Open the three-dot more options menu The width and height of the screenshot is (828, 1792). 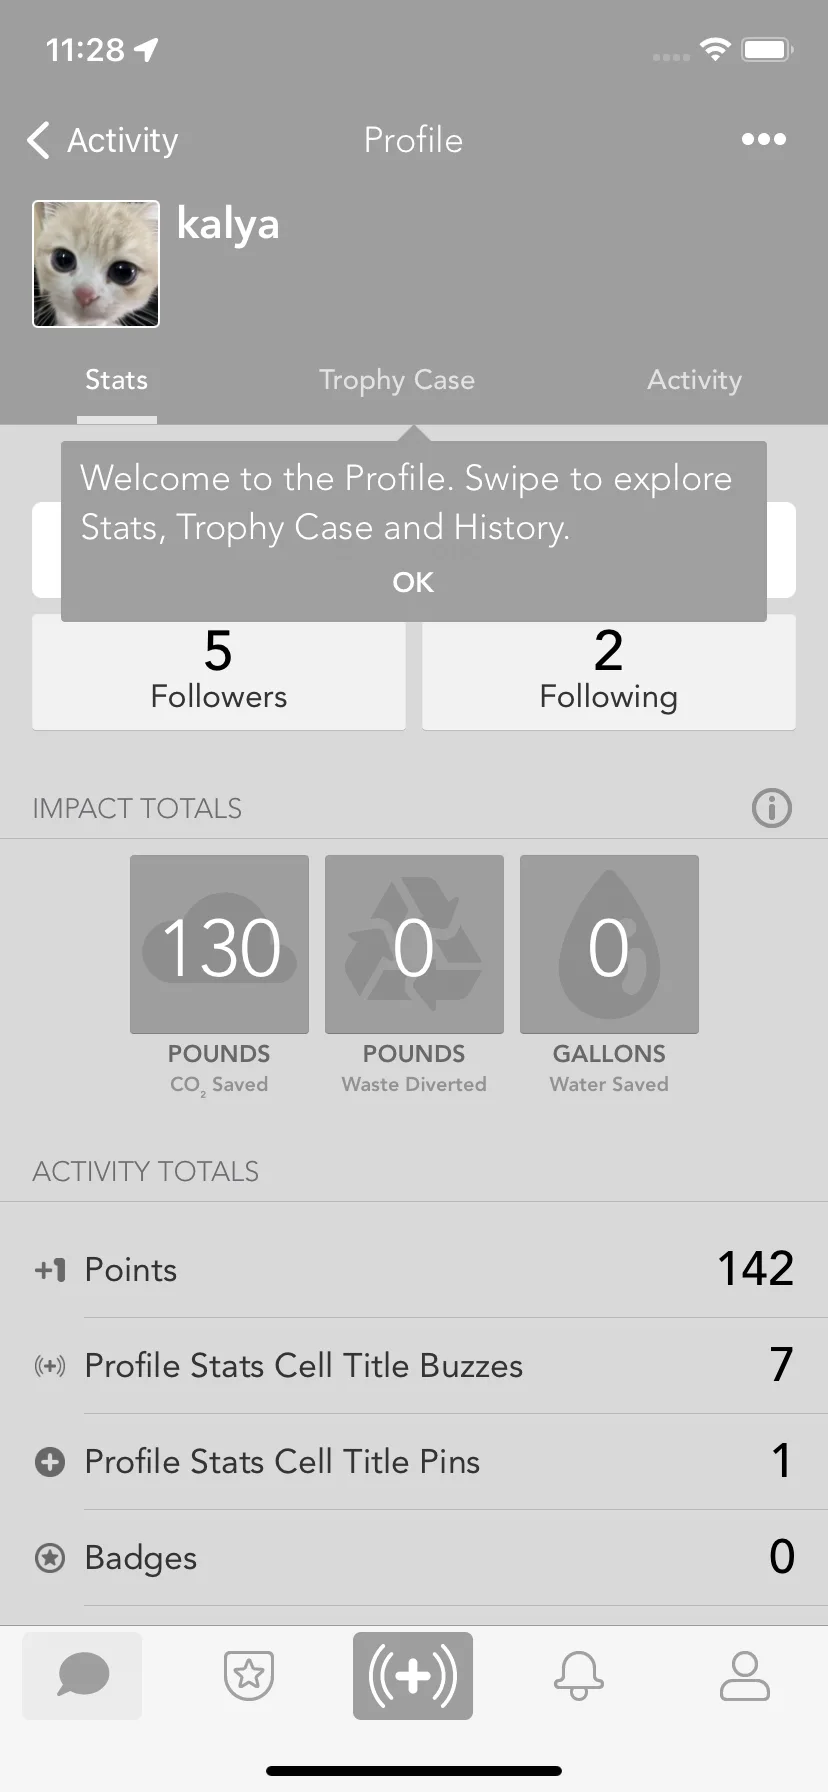coord(763,140)
